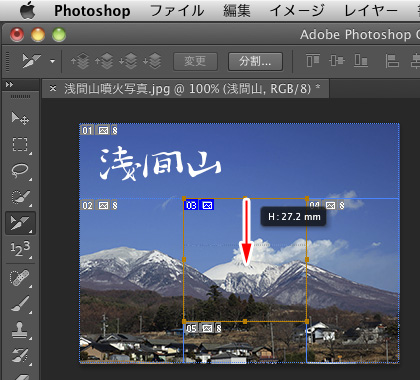Click the bring slice forward icon
This screenshot has height=380, width=420.
(104, 61)
